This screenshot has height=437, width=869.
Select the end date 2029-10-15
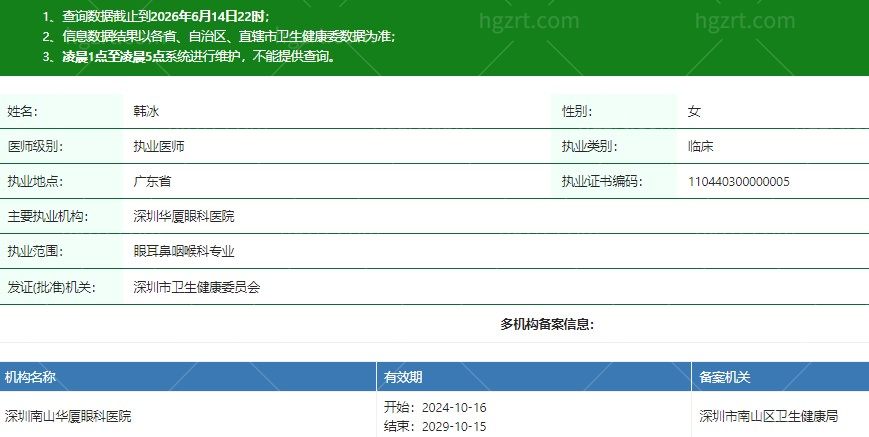point(454,426)
